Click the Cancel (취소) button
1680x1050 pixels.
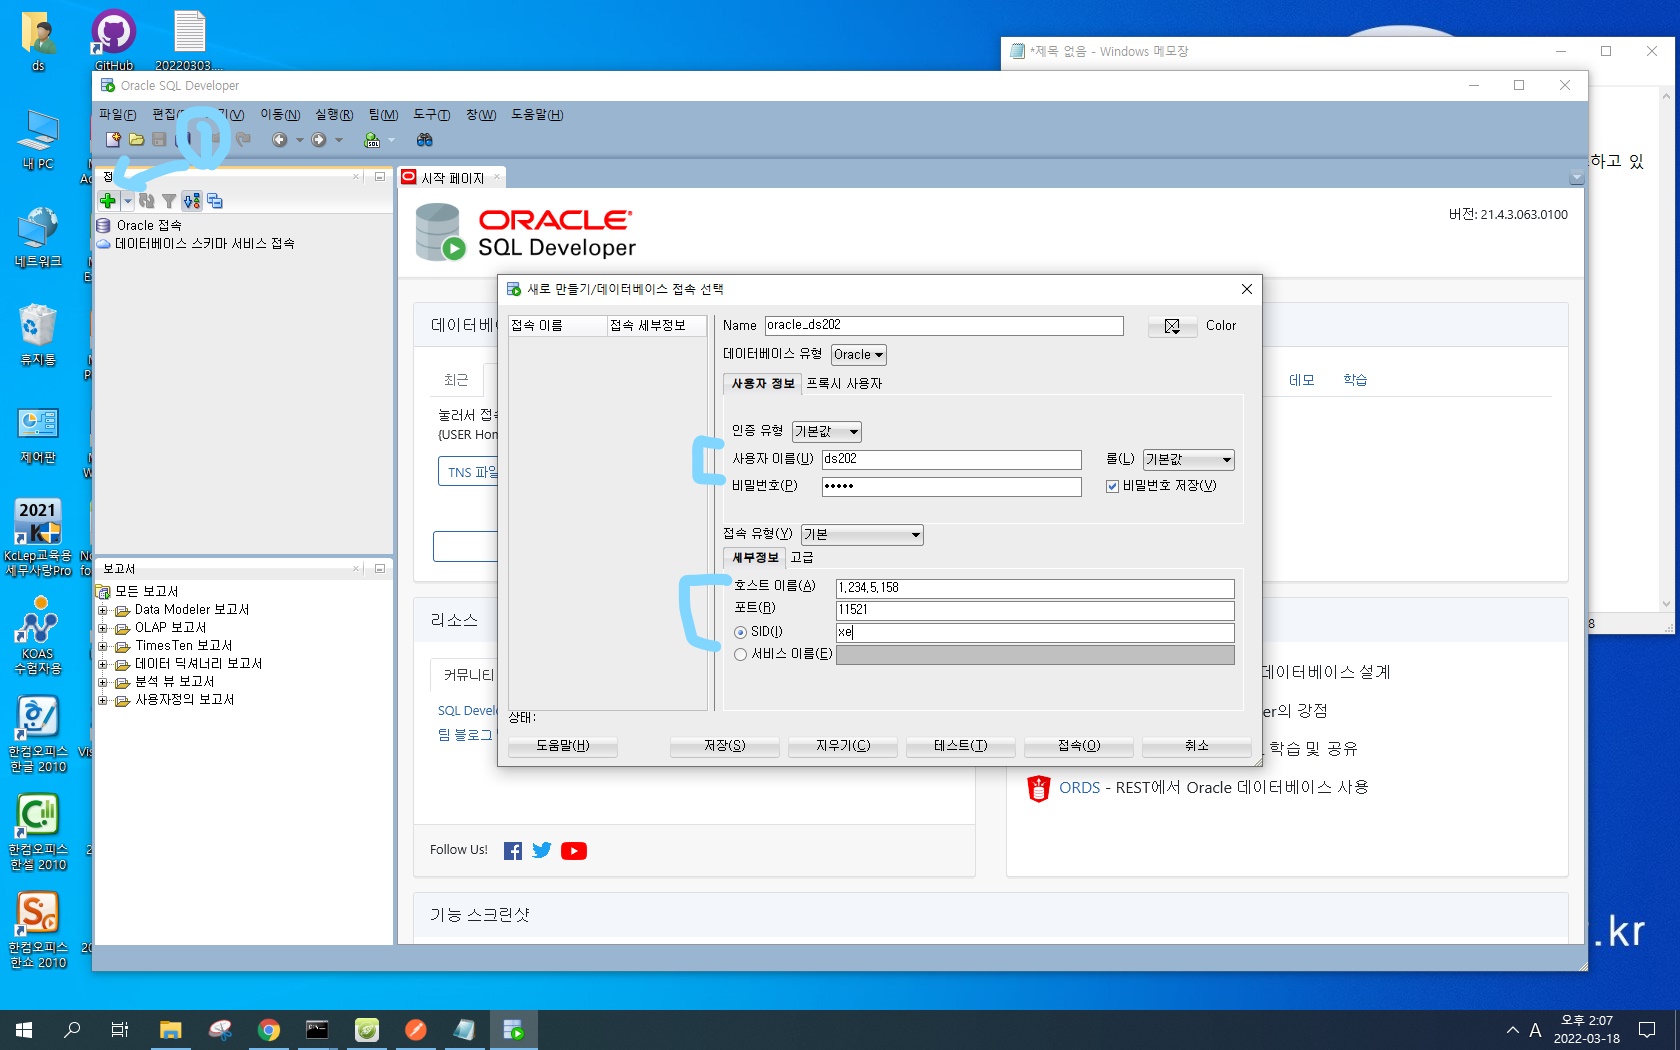coord(1197,746)
